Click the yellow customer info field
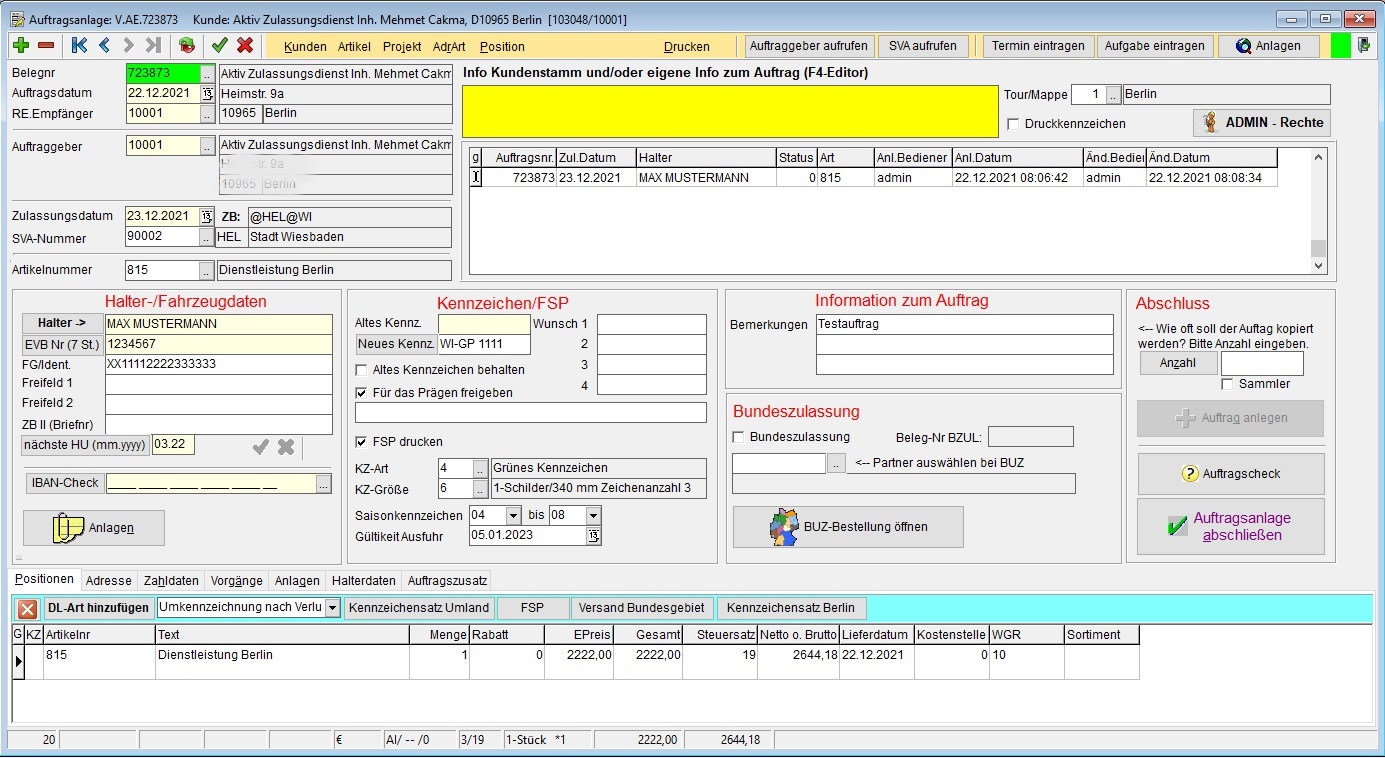 pyautogui.click(x=730, y=111)
